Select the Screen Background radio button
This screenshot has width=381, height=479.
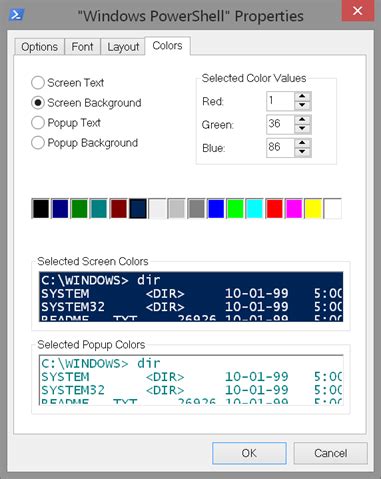(x=86, y=103)
